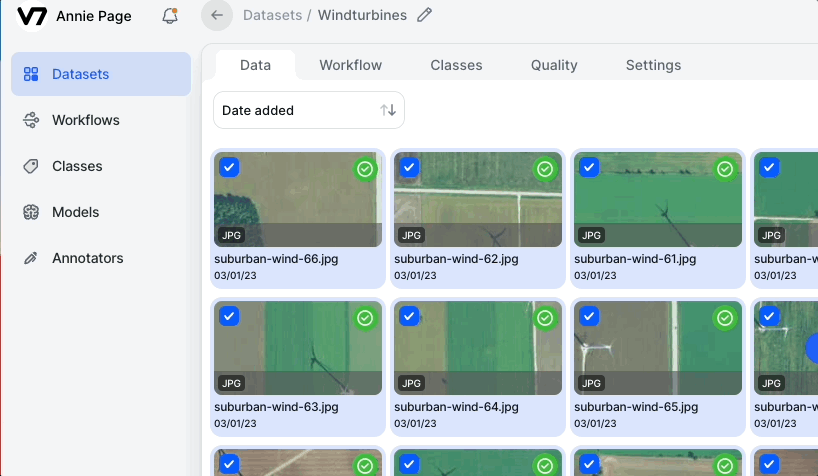Click date 03/01/23 under suburban-wind-64.jpg
The height and width of the screenshot is (476, 818).
click(415, 424)
